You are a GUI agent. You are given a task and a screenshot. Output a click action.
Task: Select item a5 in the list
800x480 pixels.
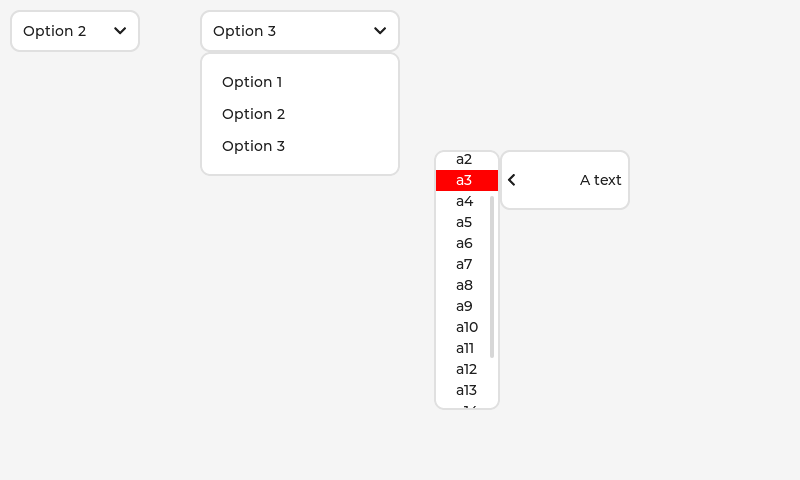point(464,222)
